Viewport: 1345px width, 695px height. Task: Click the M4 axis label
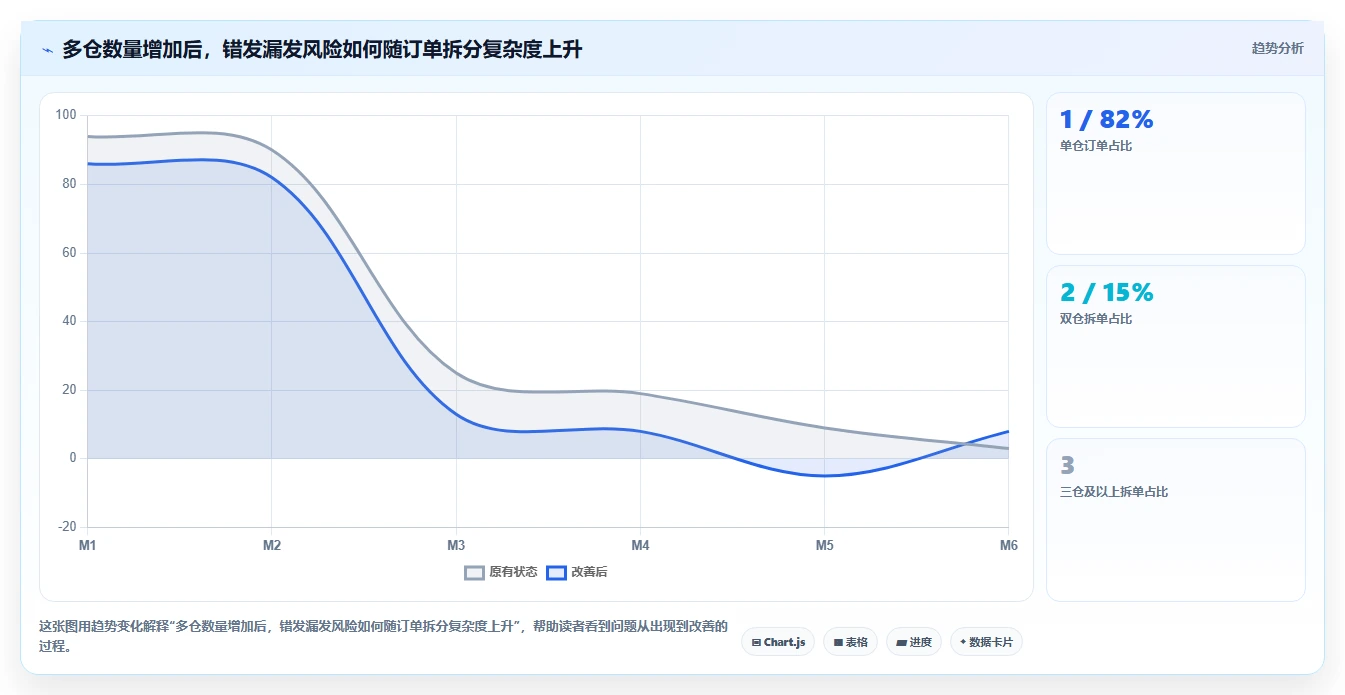(640, 545)
